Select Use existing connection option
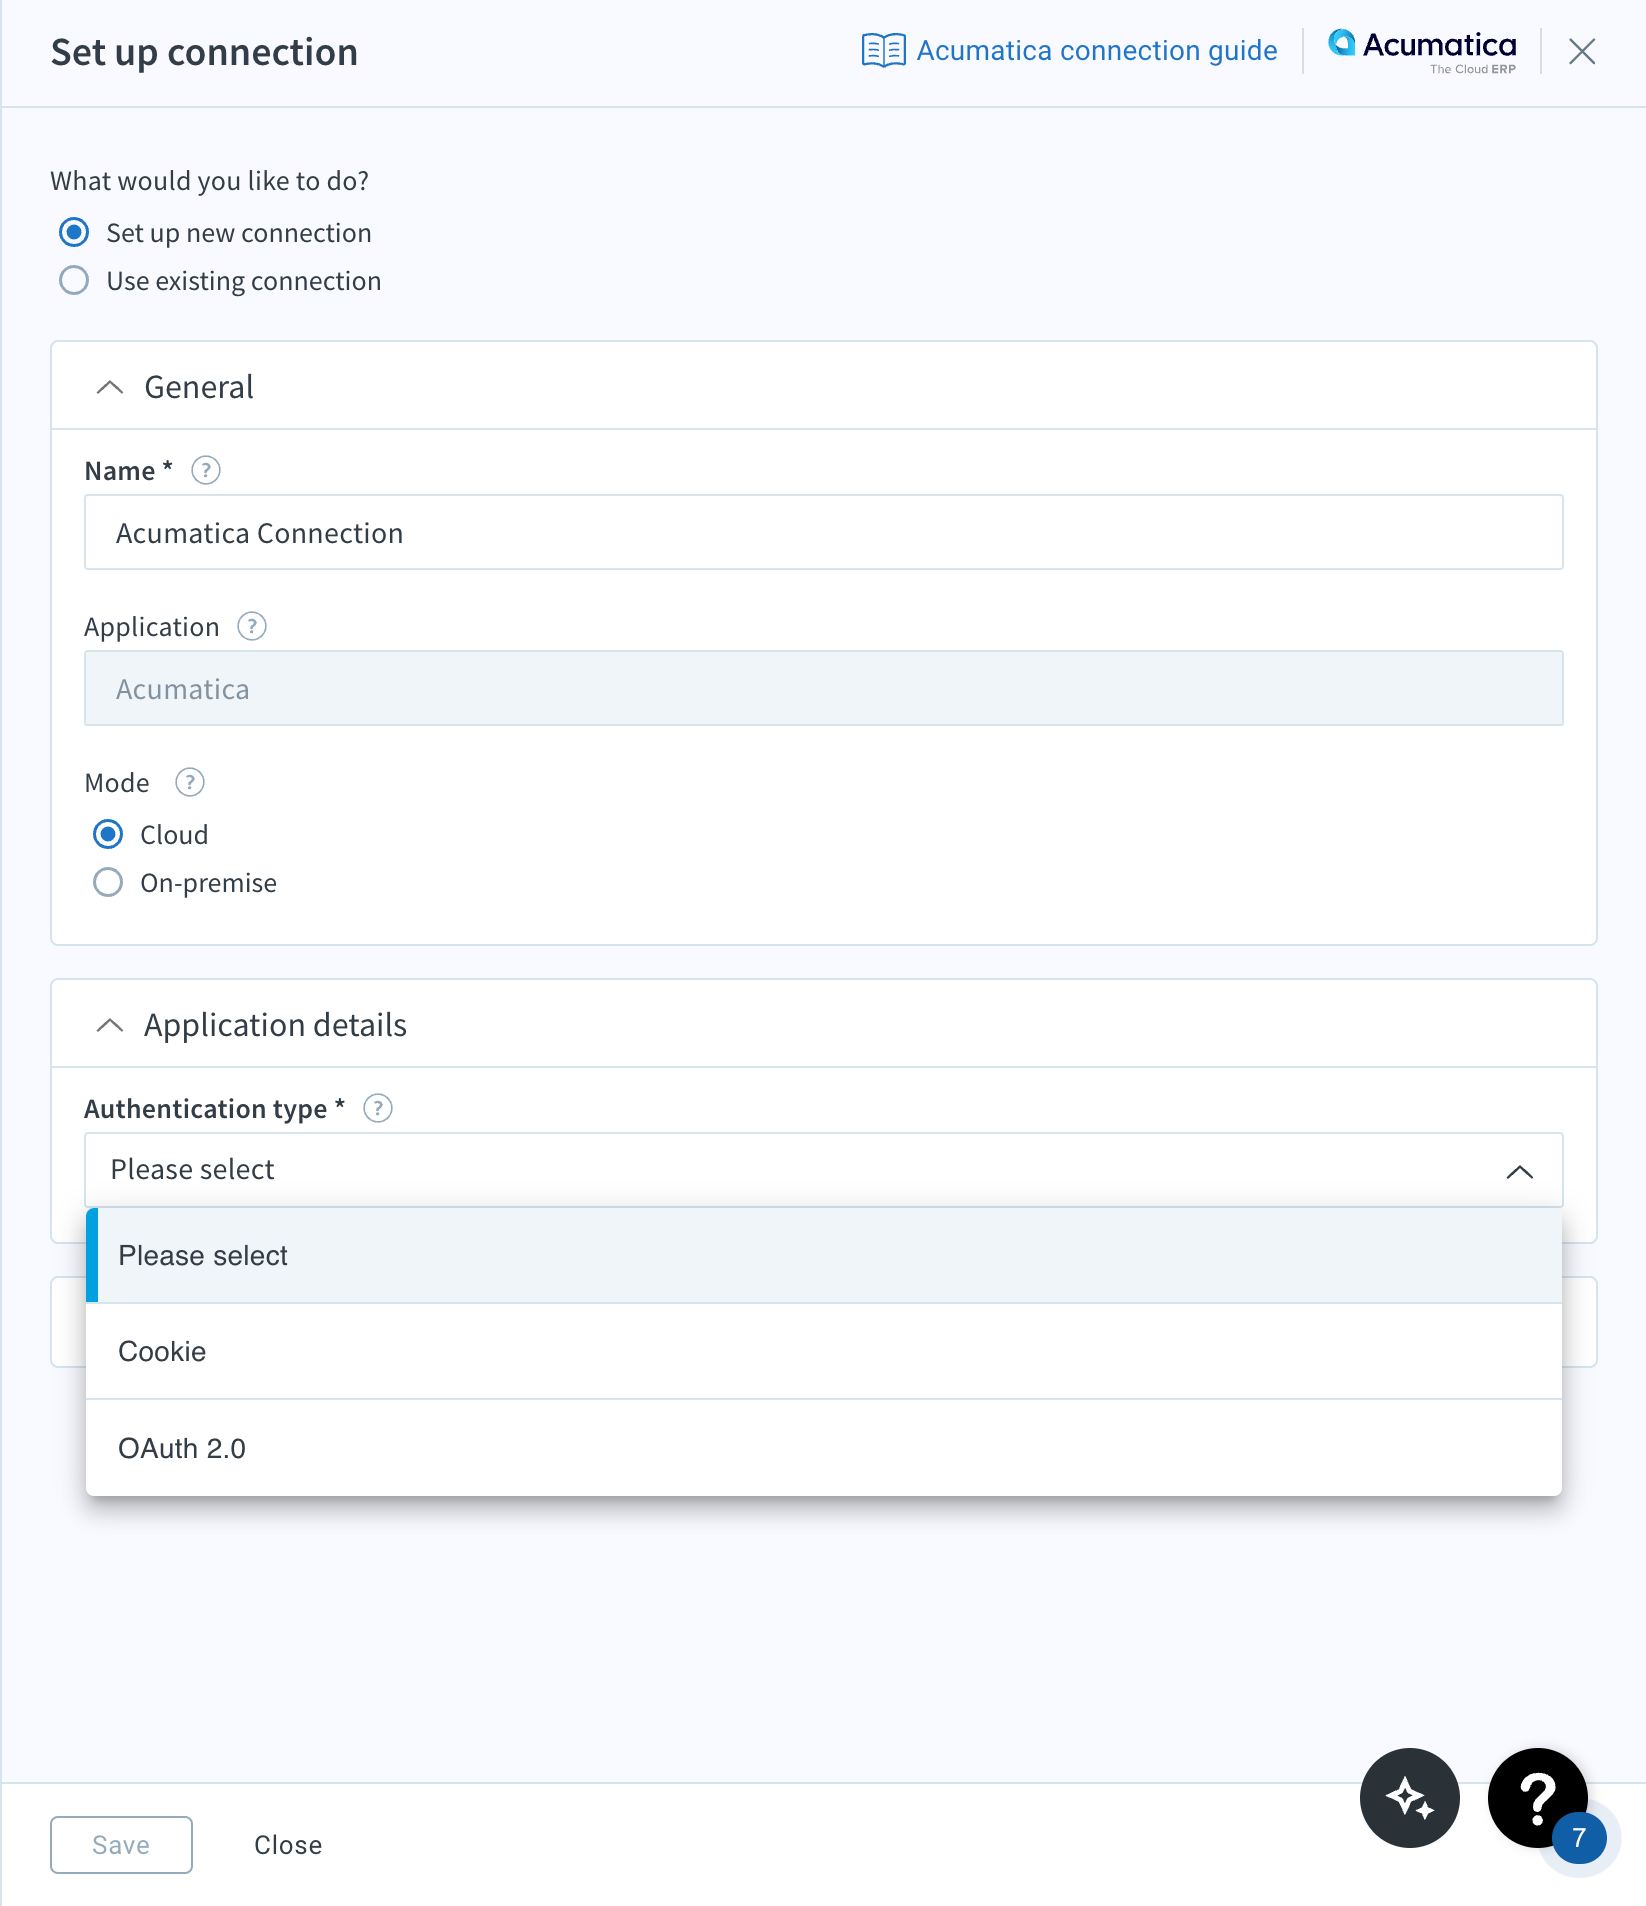Screen dimensions: 1646x1906 (x=74, y=280)
